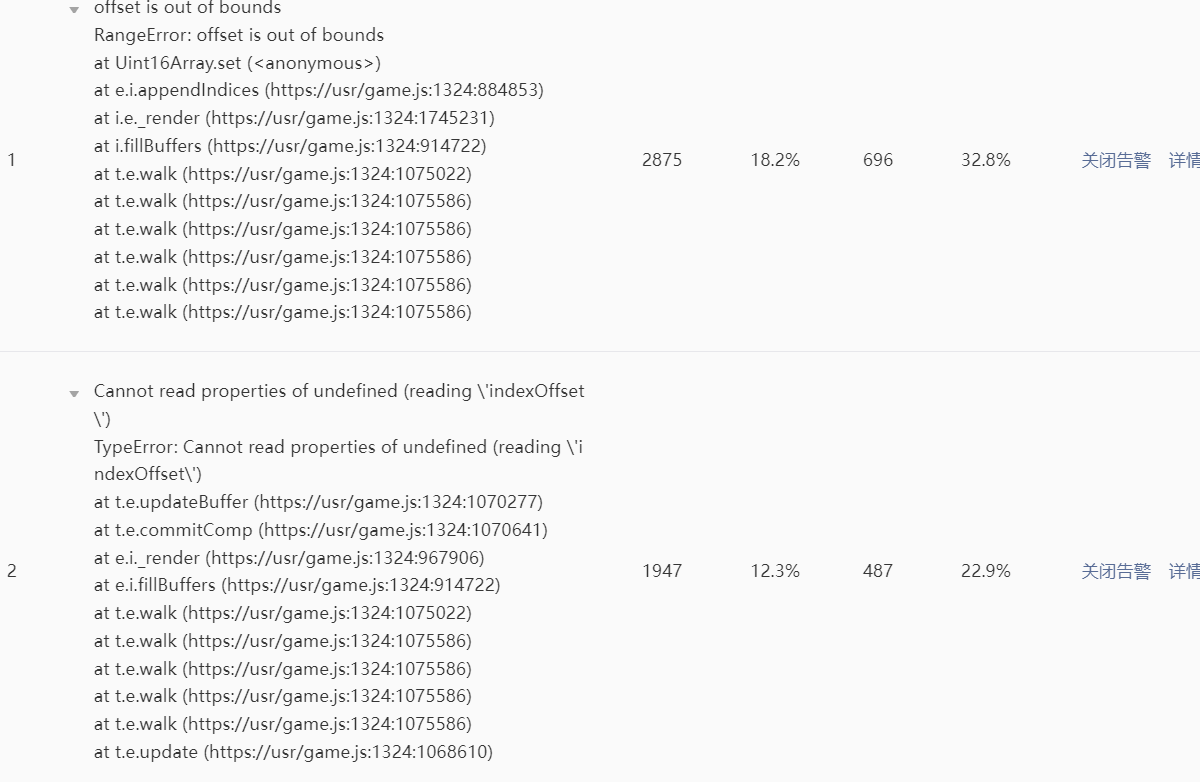Click the 18.2% percentage value
The width and height of the screenshot is (1200, 782).
tap(775, 160)
